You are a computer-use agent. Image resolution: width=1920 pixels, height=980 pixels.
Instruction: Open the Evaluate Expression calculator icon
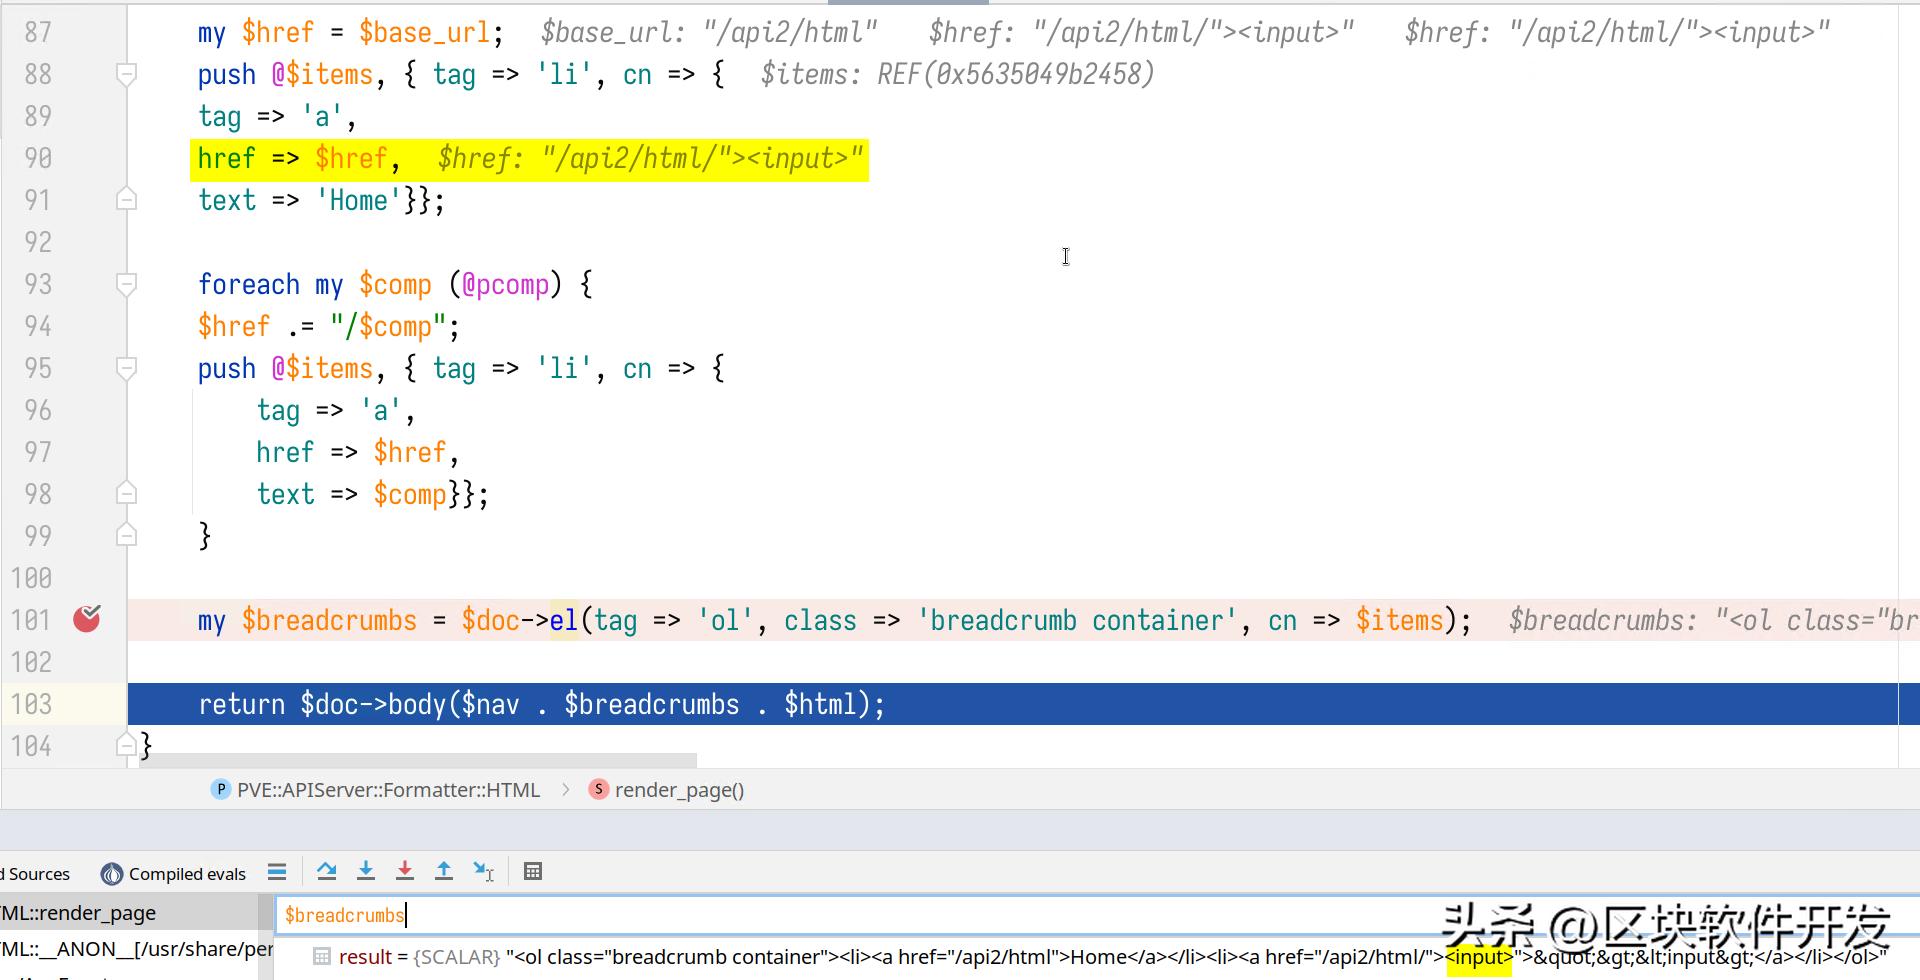[533, 872]
